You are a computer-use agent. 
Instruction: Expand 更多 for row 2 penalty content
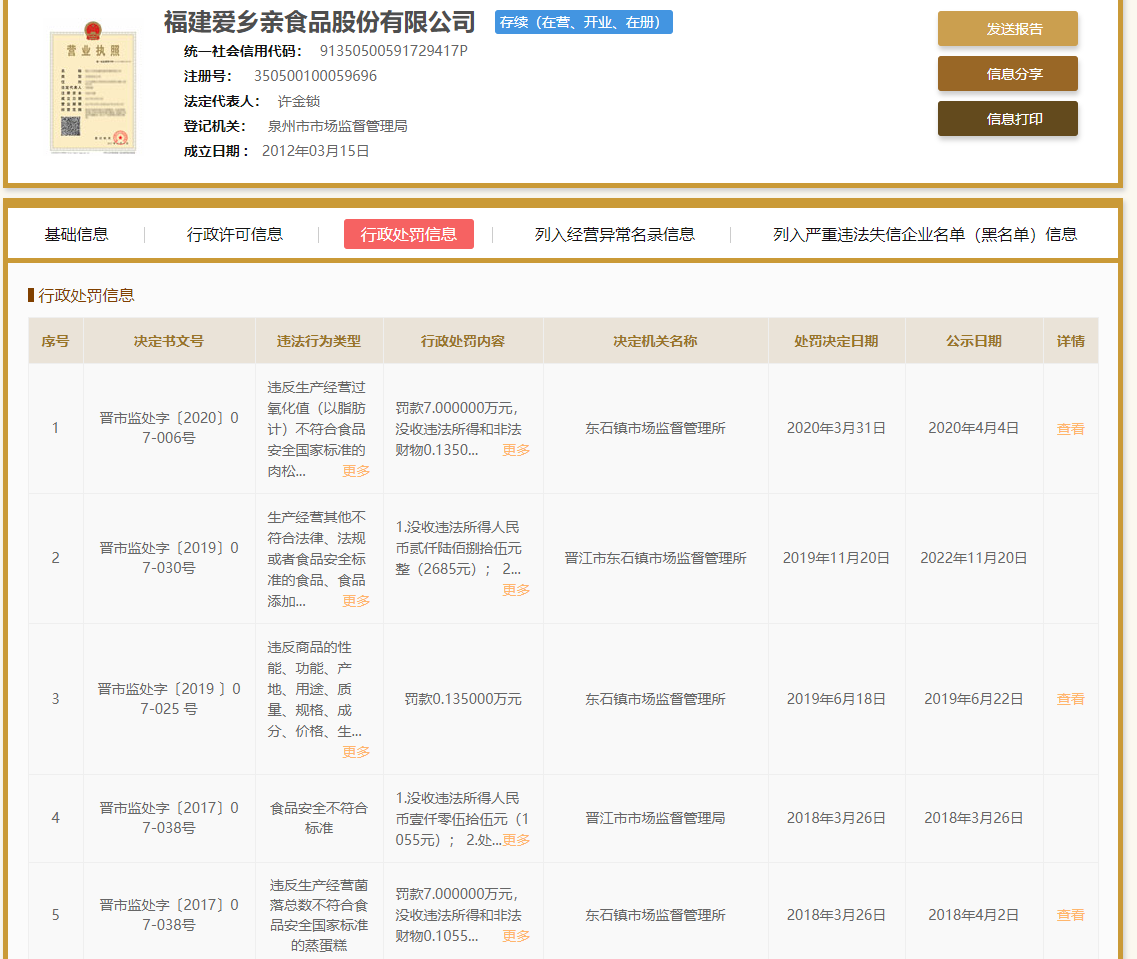click(x=516, y=590)
